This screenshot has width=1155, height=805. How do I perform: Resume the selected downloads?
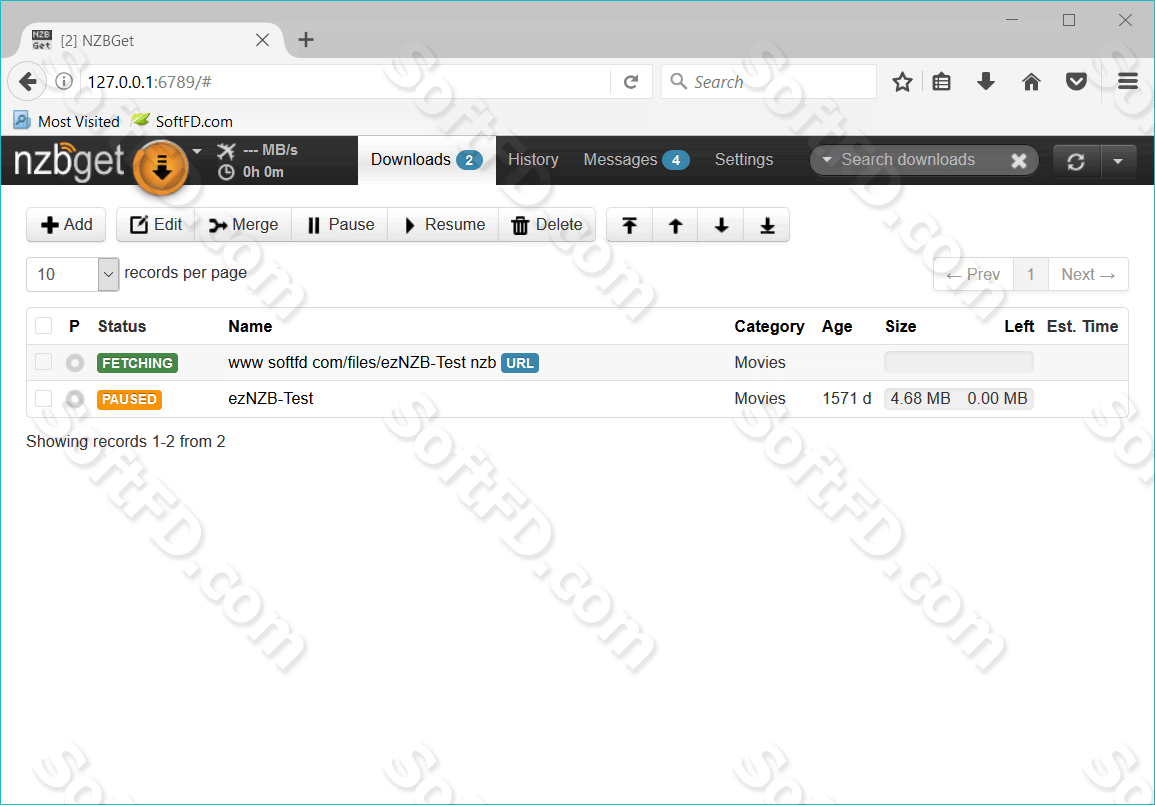pyautogui.click(x=443, y=225)
